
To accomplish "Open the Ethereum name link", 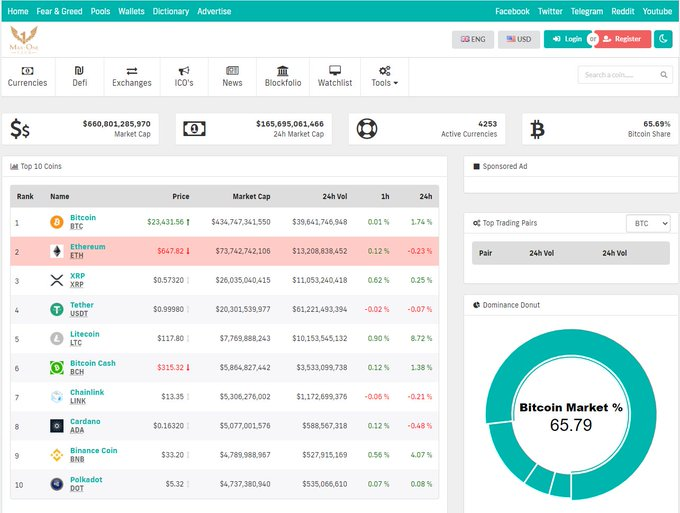I will tap(88, 246).
